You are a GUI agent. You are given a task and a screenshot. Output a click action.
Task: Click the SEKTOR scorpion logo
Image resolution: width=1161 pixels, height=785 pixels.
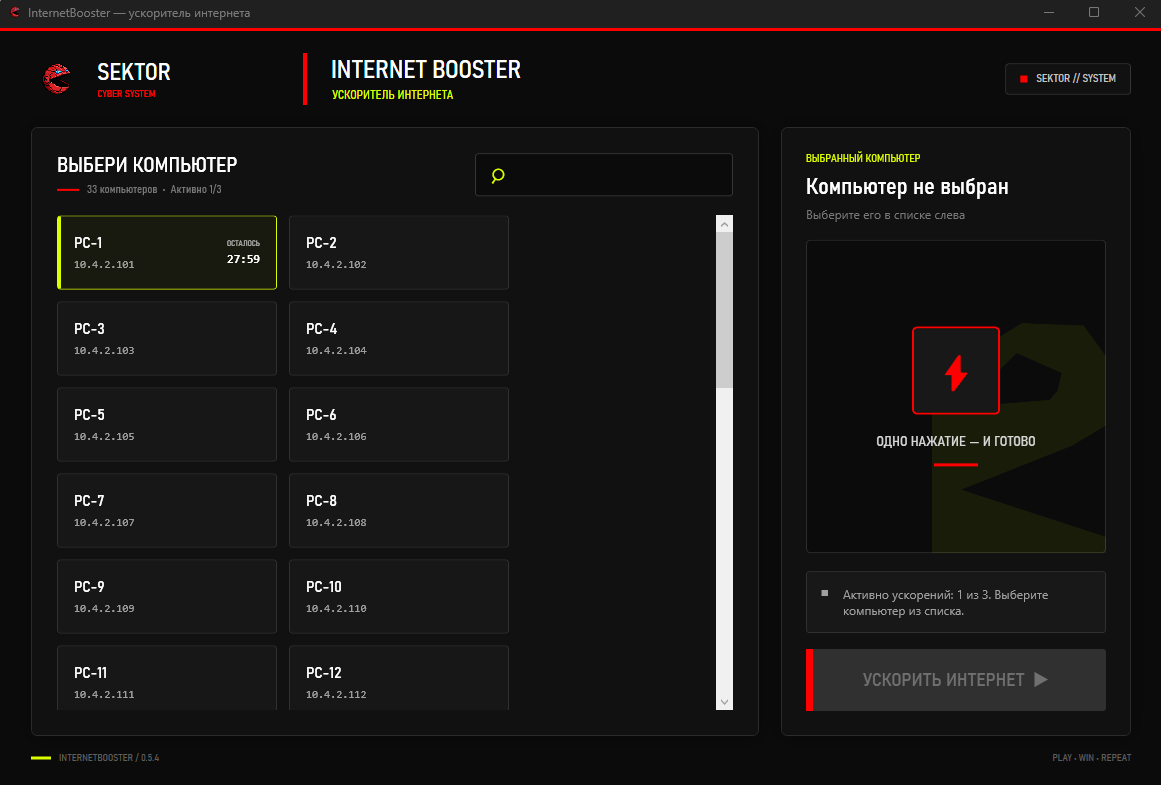click(x=57, y=78)
